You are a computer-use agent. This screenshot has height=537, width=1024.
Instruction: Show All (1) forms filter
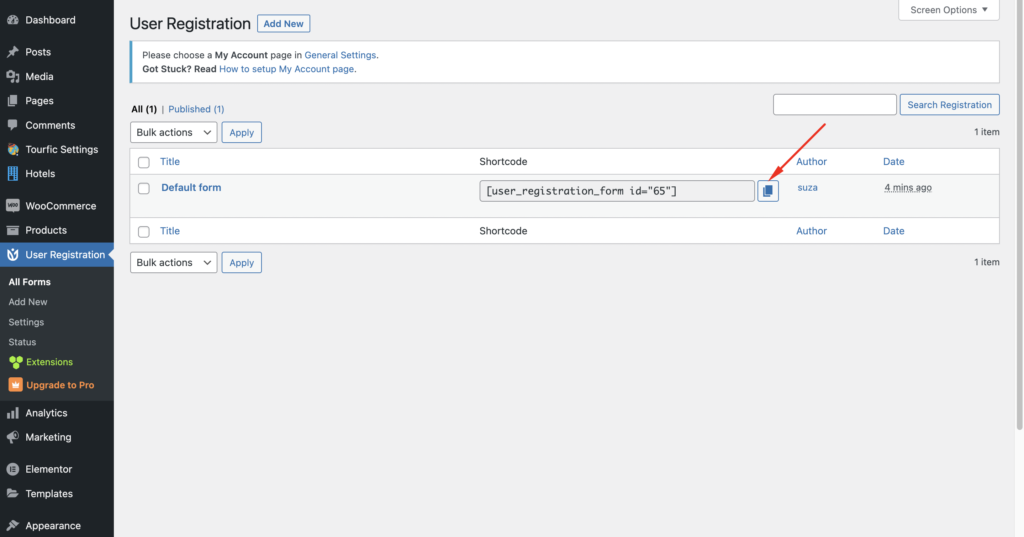pos(144,109)
